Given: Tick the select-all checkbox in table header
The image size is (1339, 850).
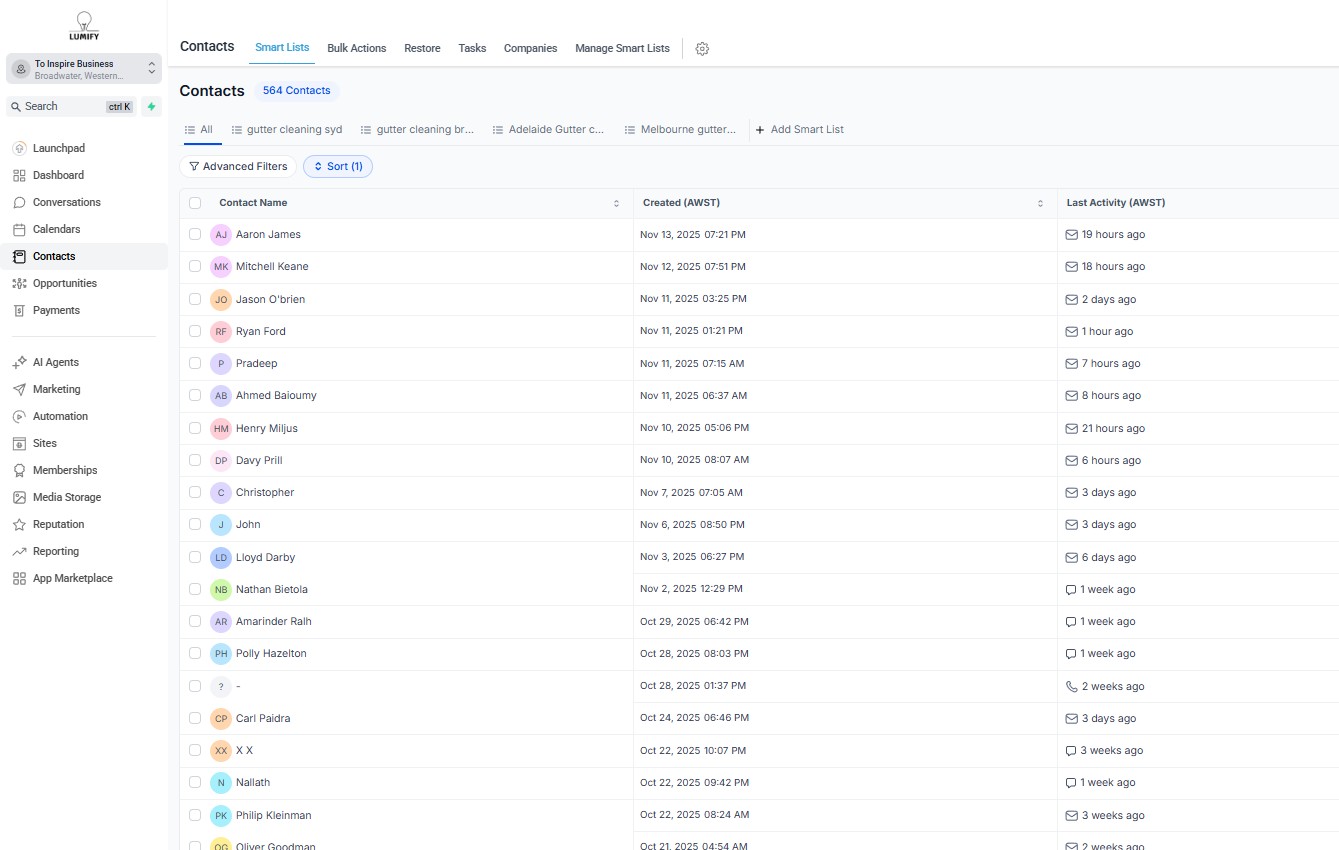Looking at the screenshot, I should click(x=195, y=203).
